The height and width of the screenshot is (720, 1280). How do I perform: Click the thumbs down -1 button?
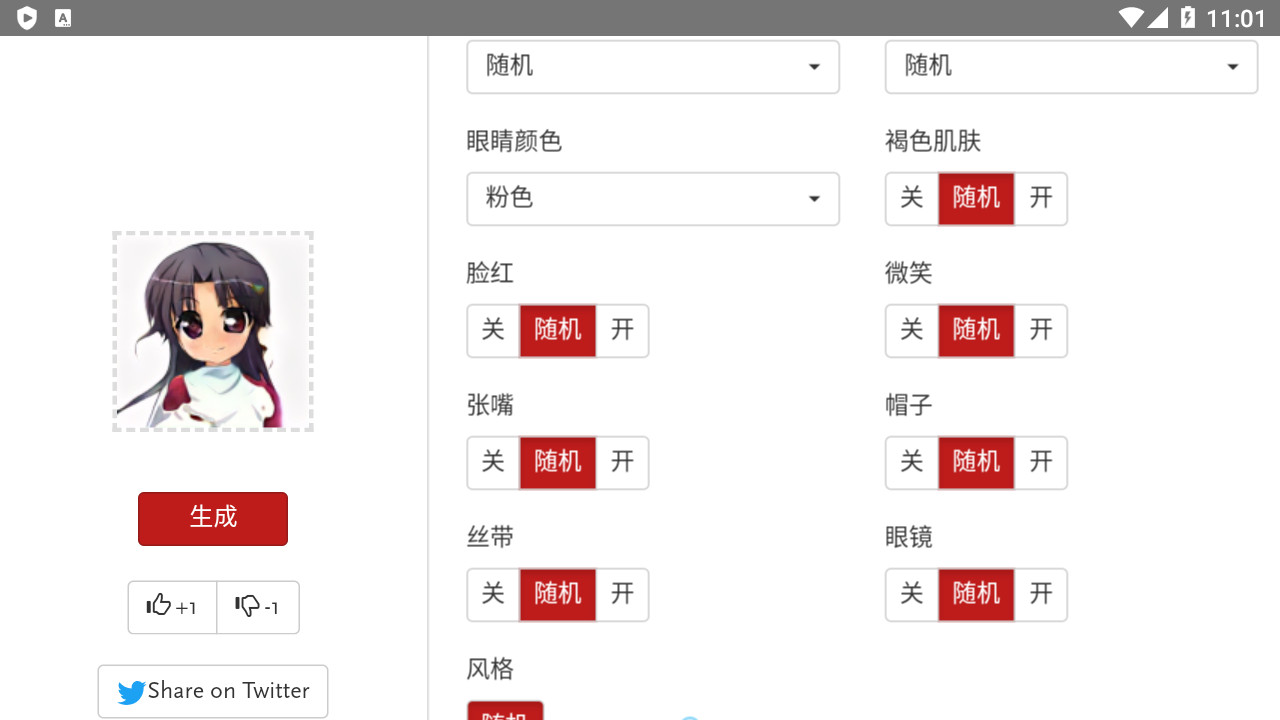pyautogui.click(x=257, y=607)
